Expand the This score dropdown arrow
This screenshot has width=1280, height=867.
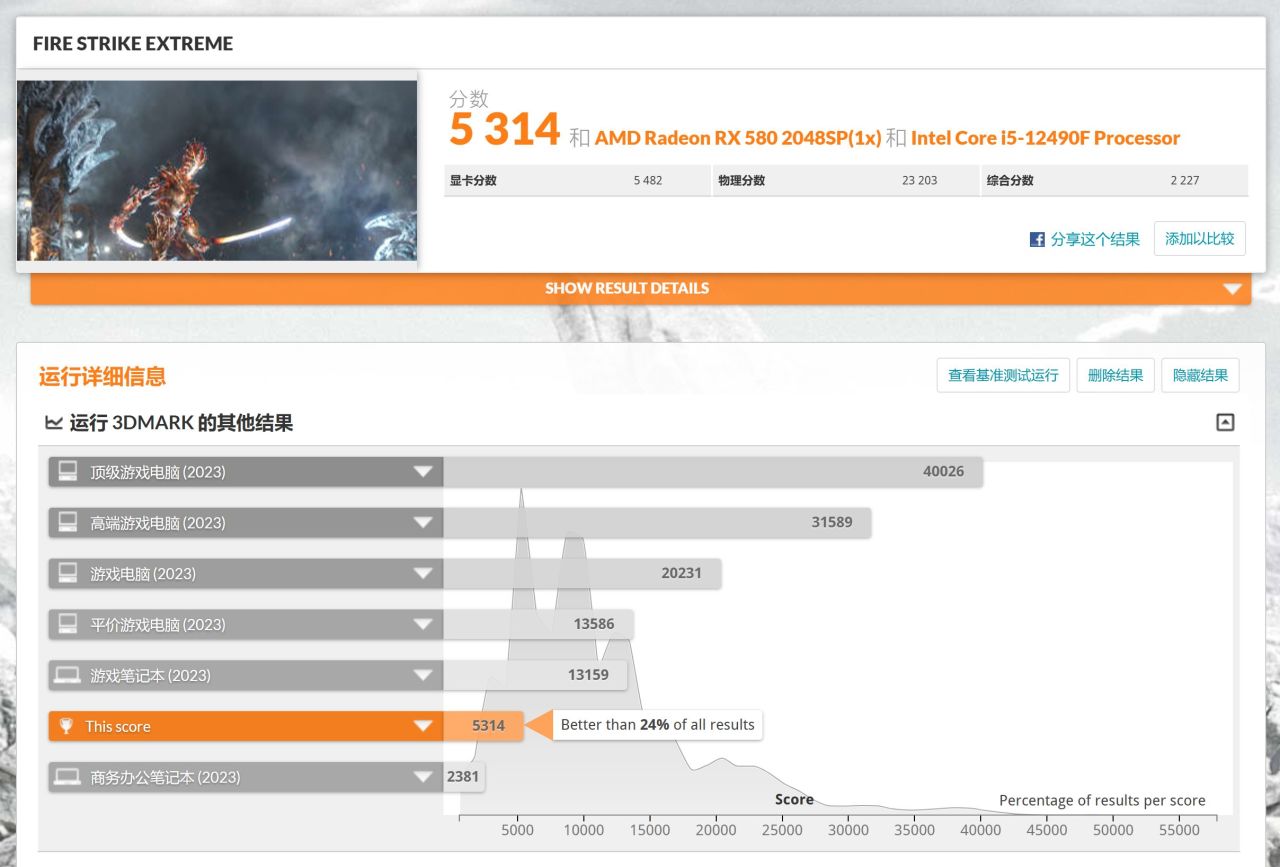(424, 727)
